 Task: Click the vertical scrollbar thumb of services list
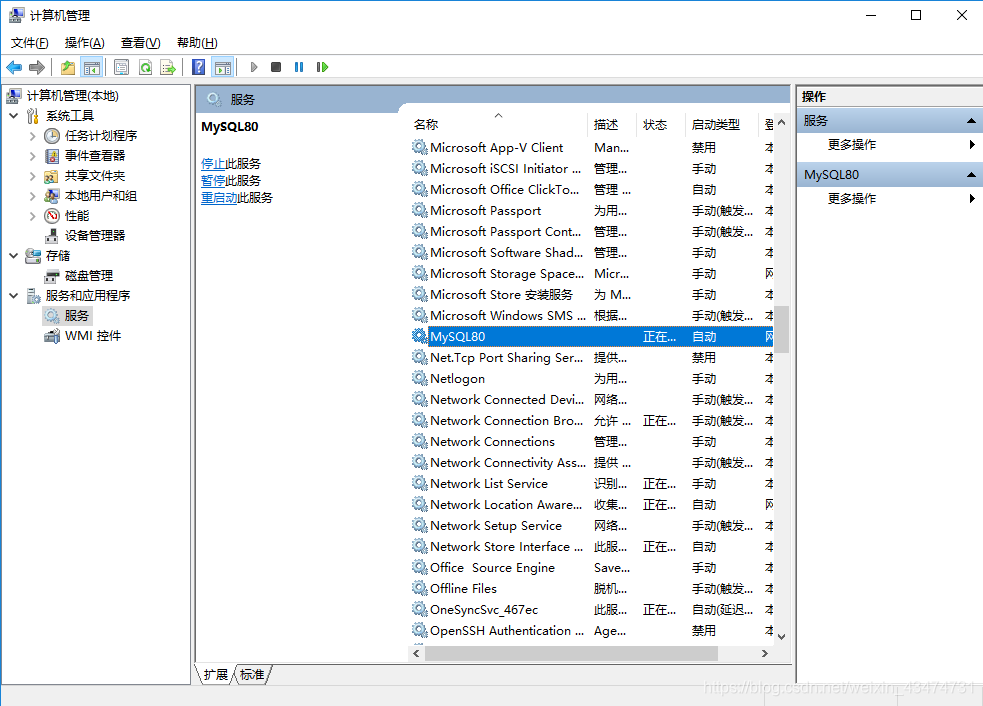(781, 330)
